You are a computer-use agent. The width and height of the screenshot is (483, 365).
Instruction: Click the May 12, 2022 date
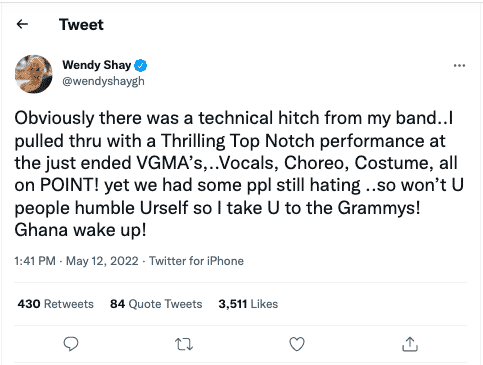pos(102,261)
